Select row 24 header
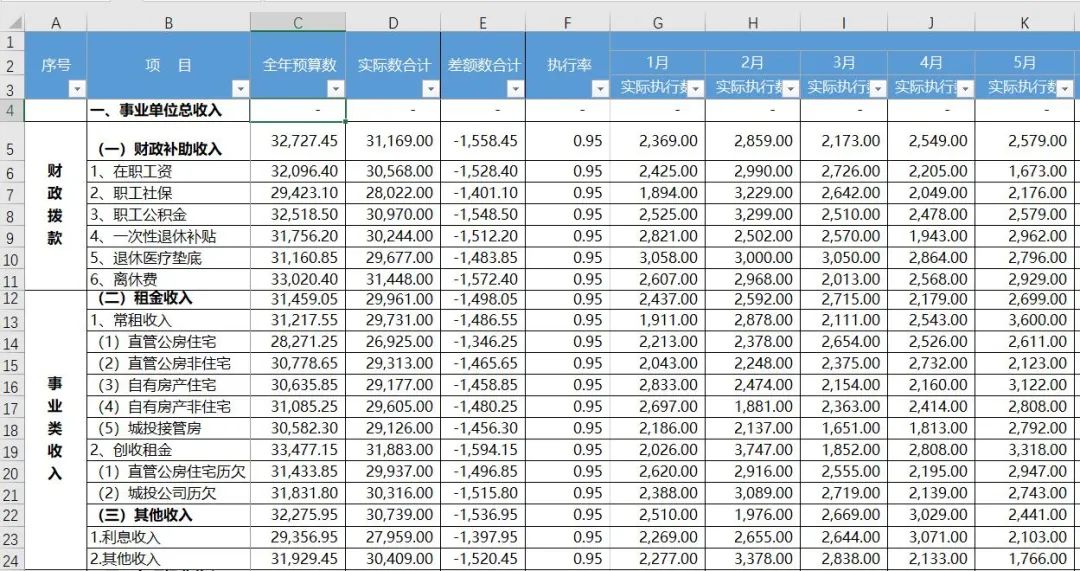This screenshot has width=1080, height=571. [x=12, y=560]
